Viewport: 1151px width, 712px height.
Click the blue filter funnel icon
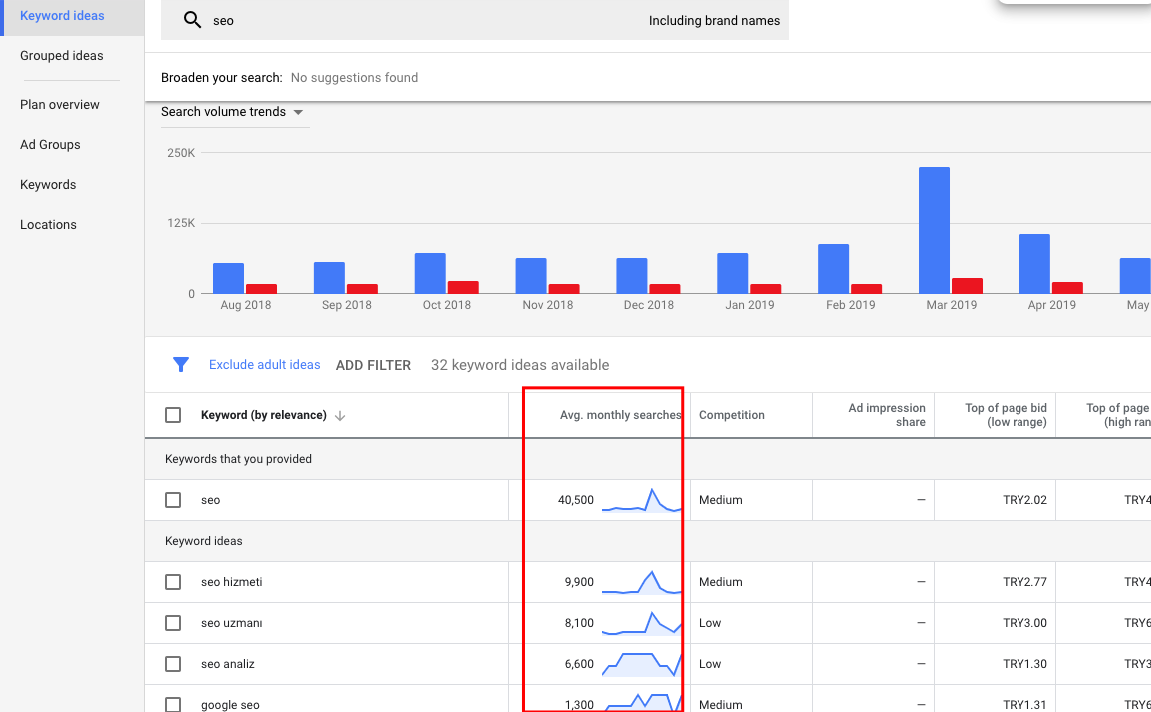[181, 365]
